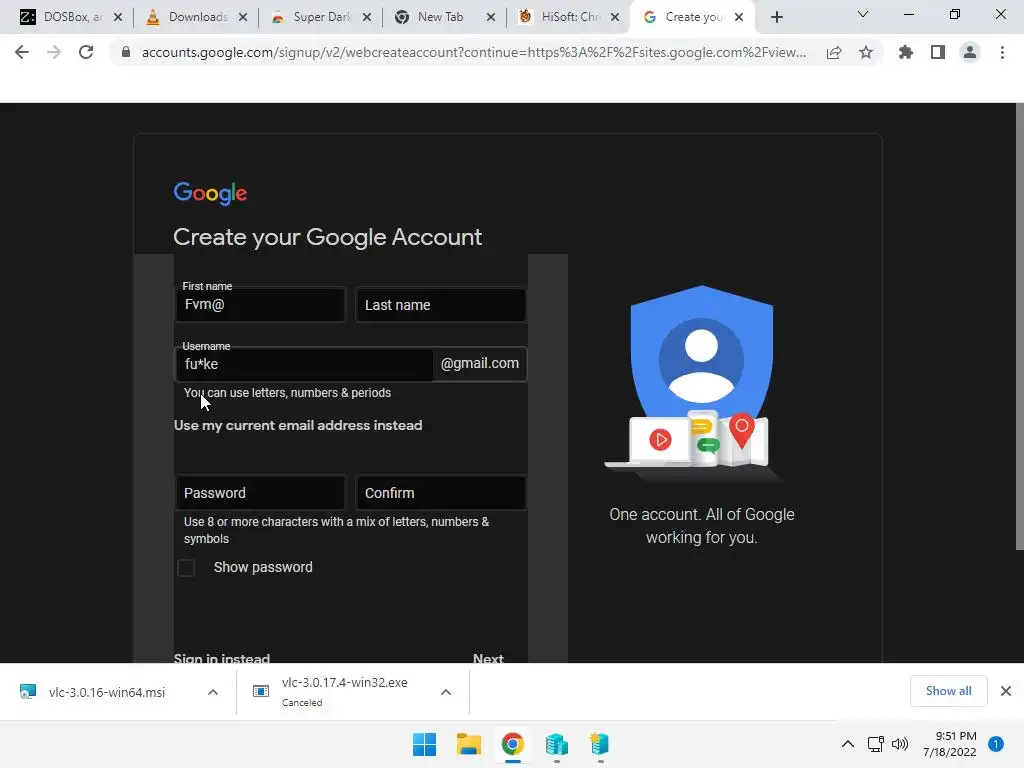
Task: Expand options for vlc-3.0.17.4-win32.exe download
Action: click(x=445, y=692)
